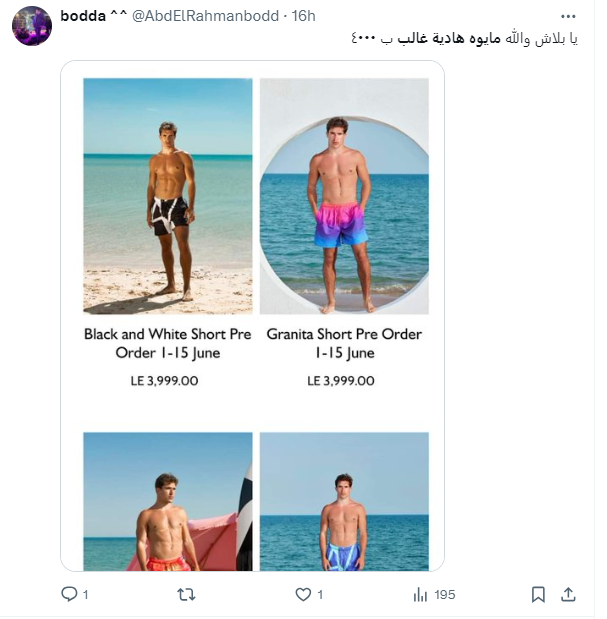
Task: Click the reply count number 1
Action: (86, 594)
